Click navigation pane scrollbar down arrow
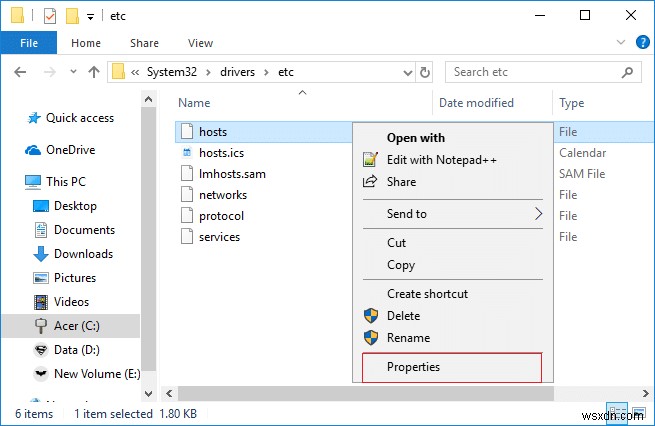Viewport: 655px width, 426px height. (x=148, y=393)
